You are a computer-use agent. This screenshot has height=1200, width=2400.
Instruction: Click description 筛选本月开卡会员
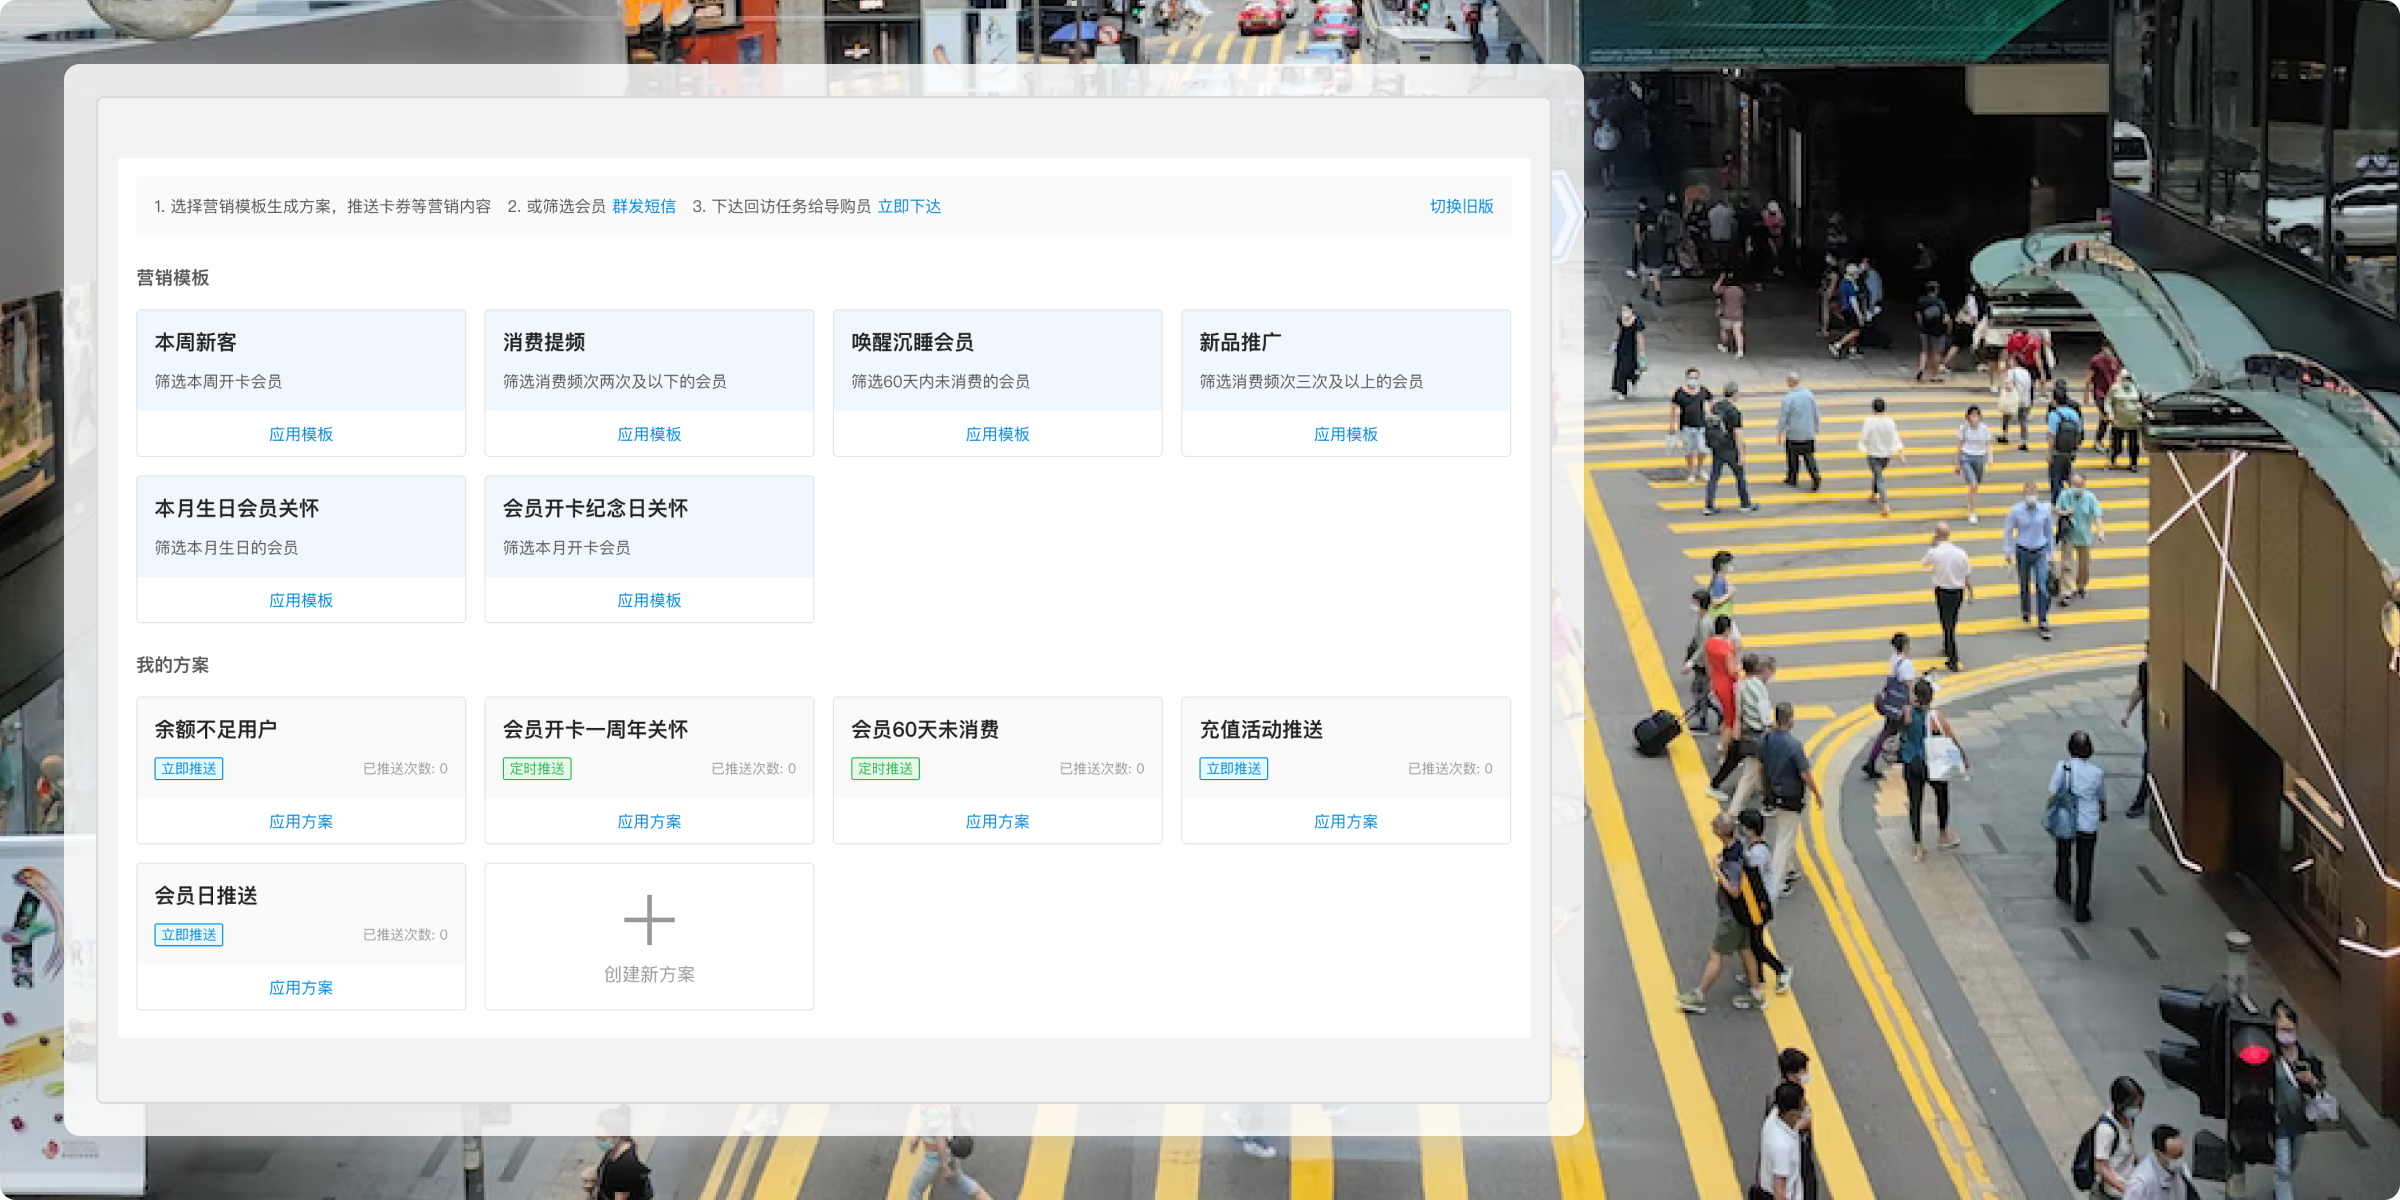[566, 547]
